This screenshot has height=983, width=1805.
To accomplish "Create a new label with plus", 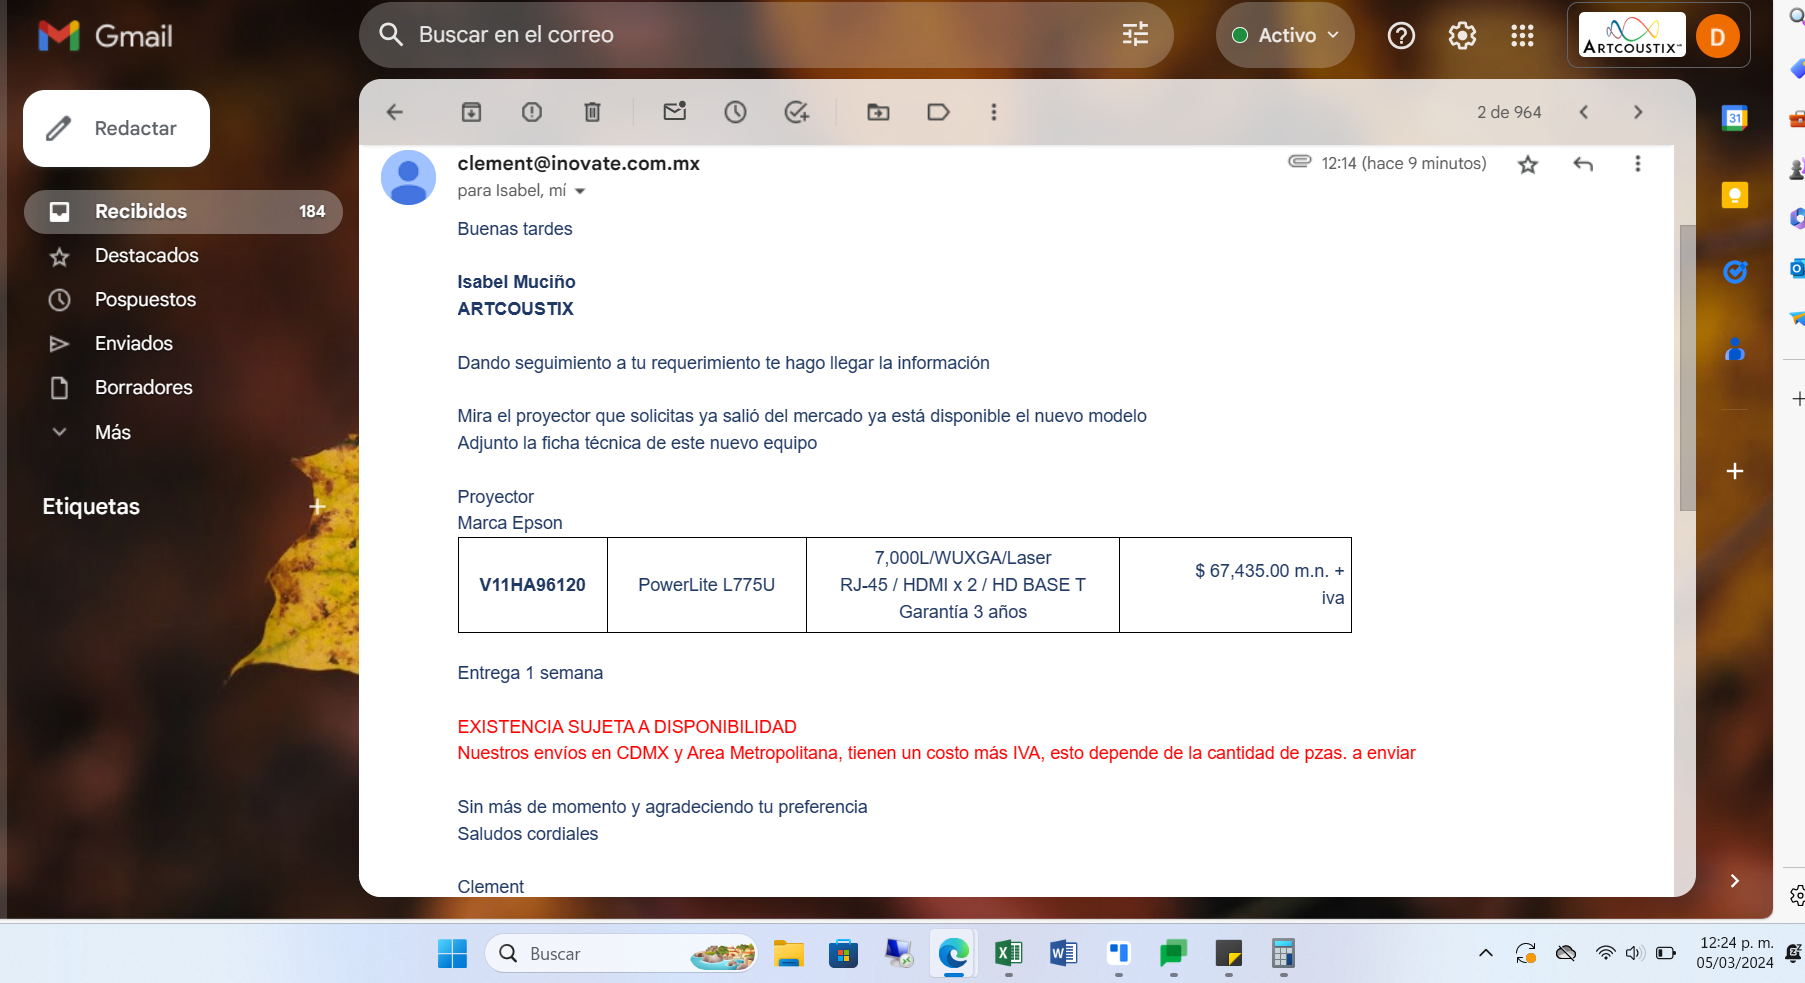I will 318,507.
